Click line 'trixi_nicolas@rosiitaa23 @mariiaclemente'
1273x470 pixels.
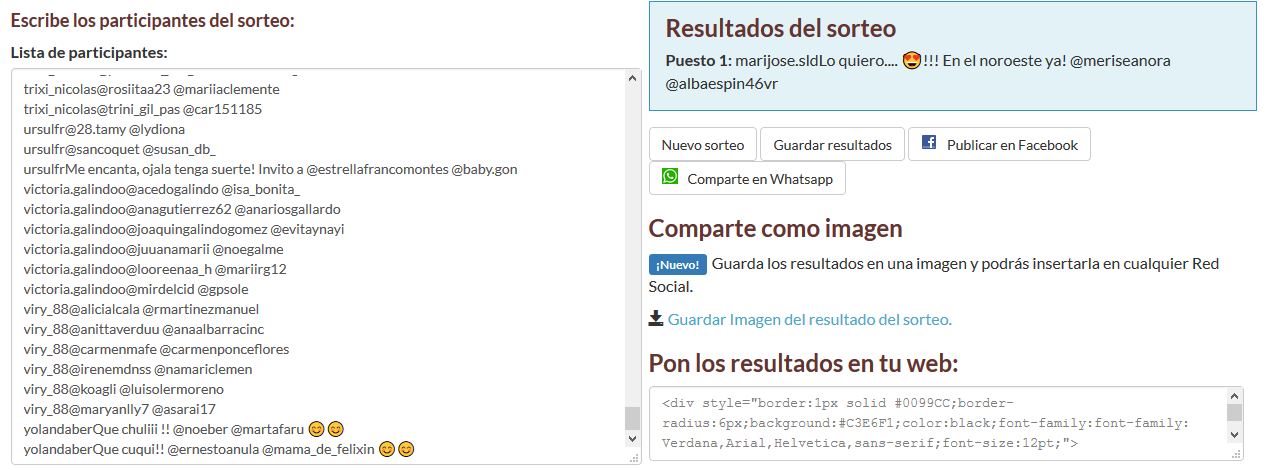tap(151, 89)
